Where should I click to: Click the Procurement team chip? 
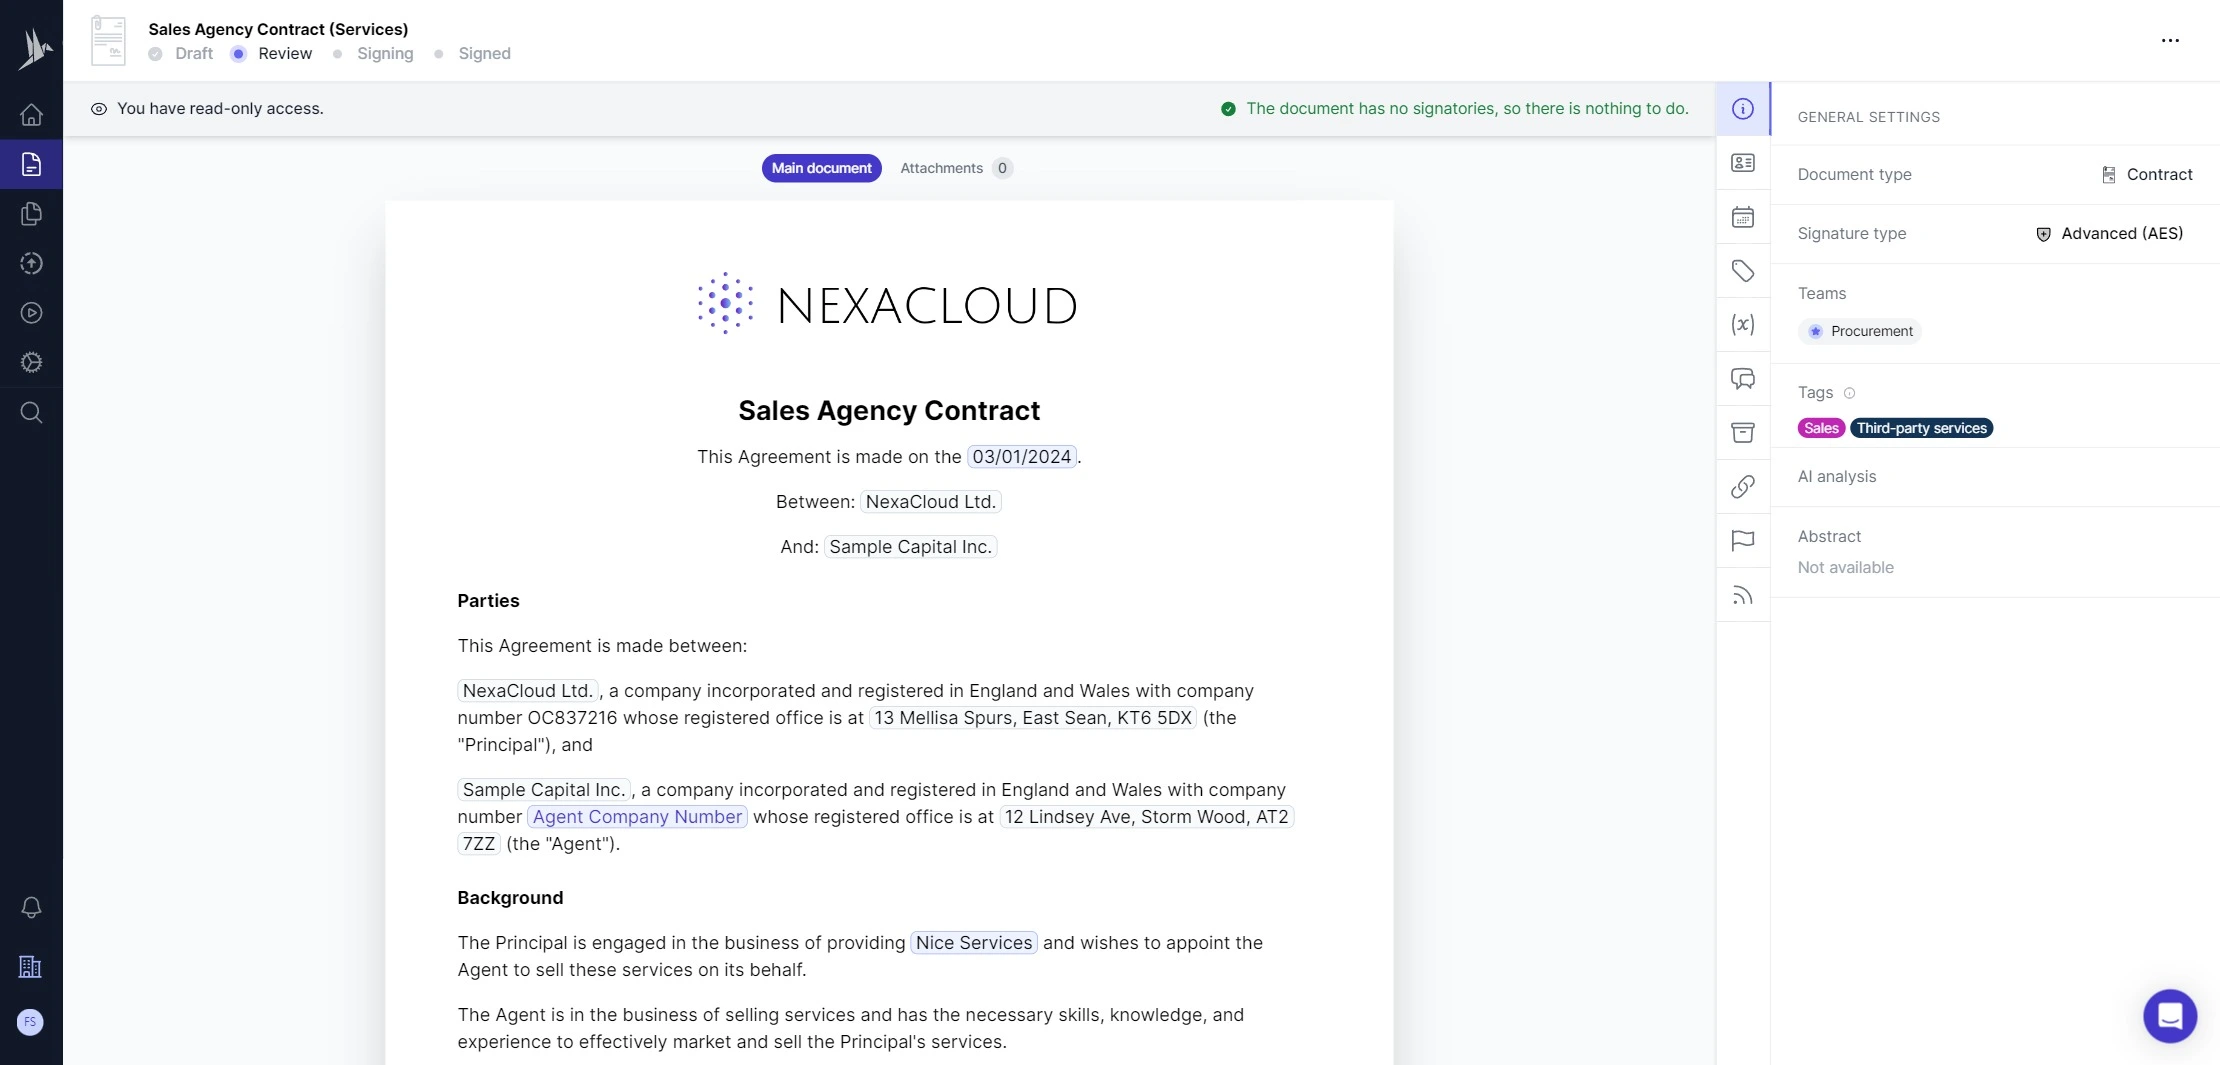1860,331
